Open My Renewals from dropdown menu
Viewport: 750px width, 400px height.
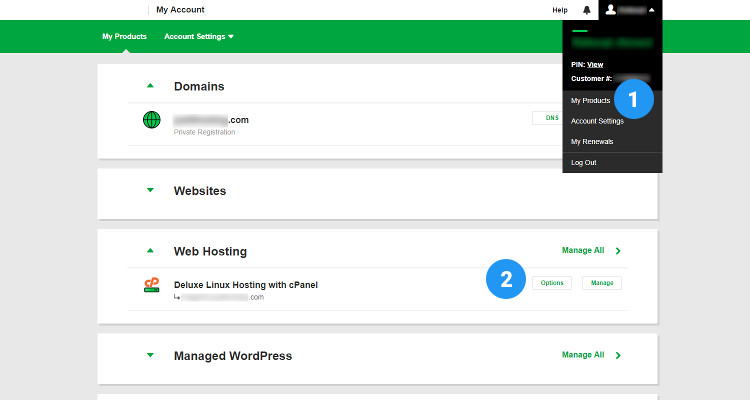[592, 142]
